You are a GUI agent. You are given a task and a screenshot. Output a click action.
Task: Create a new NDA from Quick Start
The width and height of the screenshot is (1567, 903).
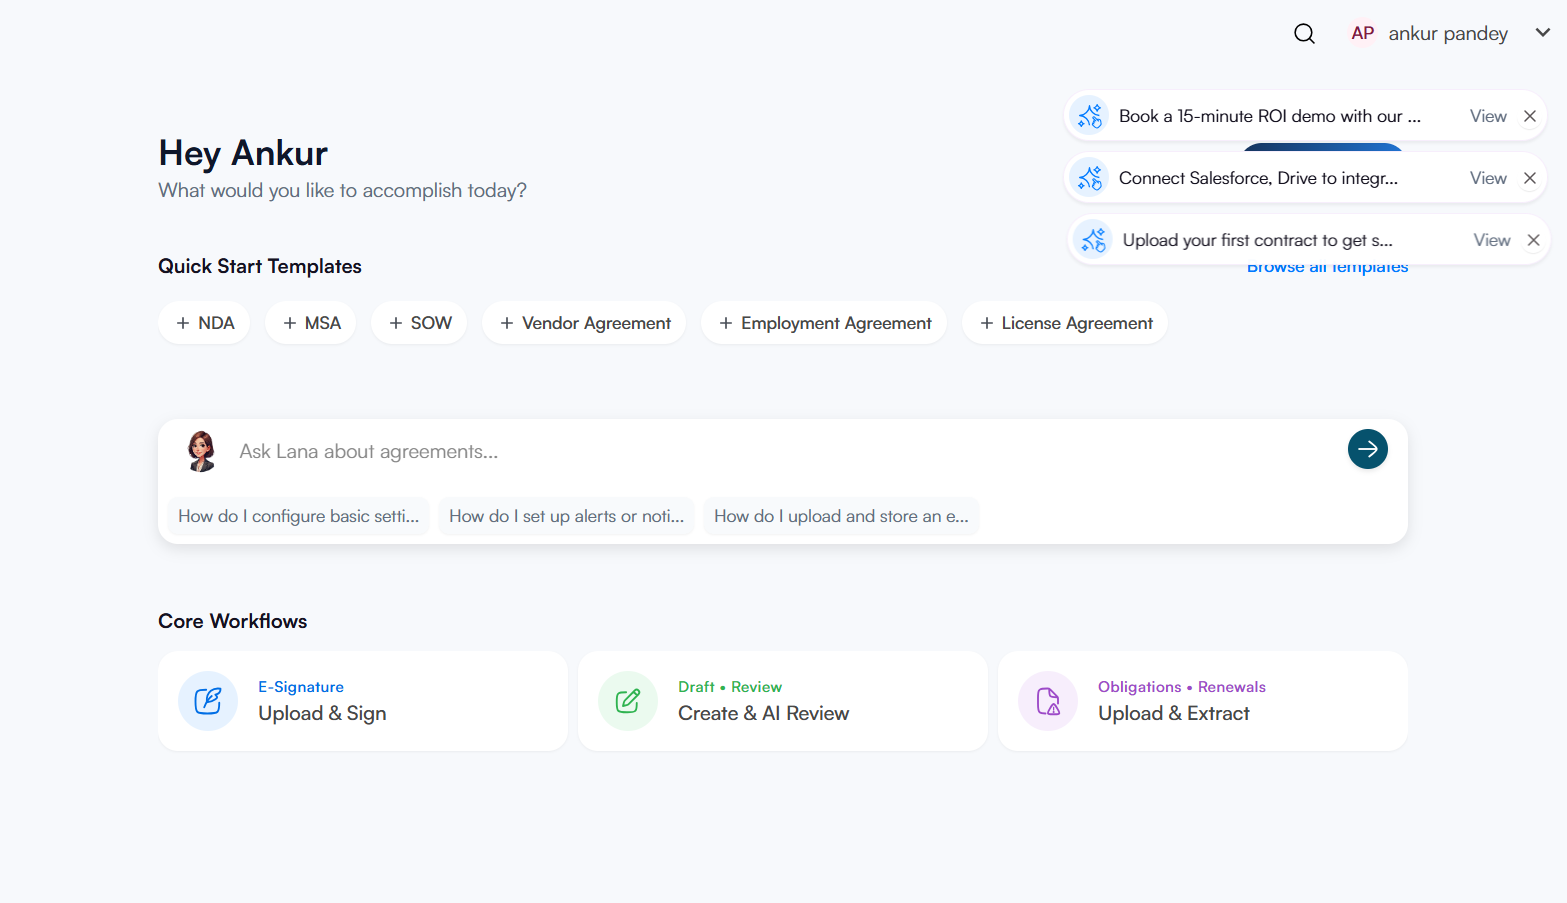point(204,322)
